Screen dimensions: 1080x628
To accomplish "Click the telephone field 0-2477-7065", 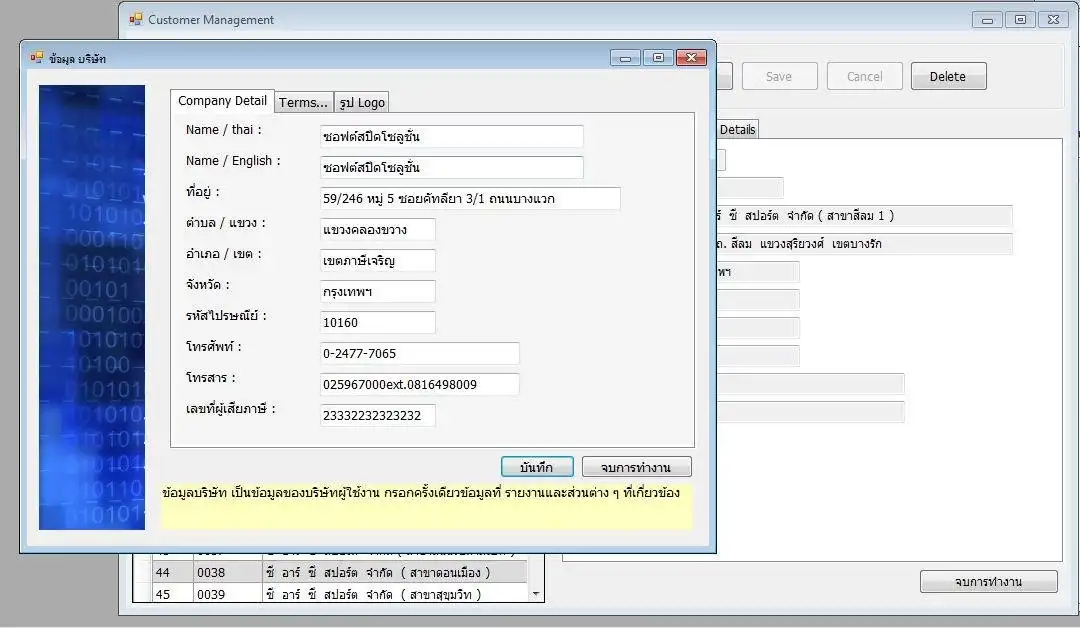I will 419,353.
